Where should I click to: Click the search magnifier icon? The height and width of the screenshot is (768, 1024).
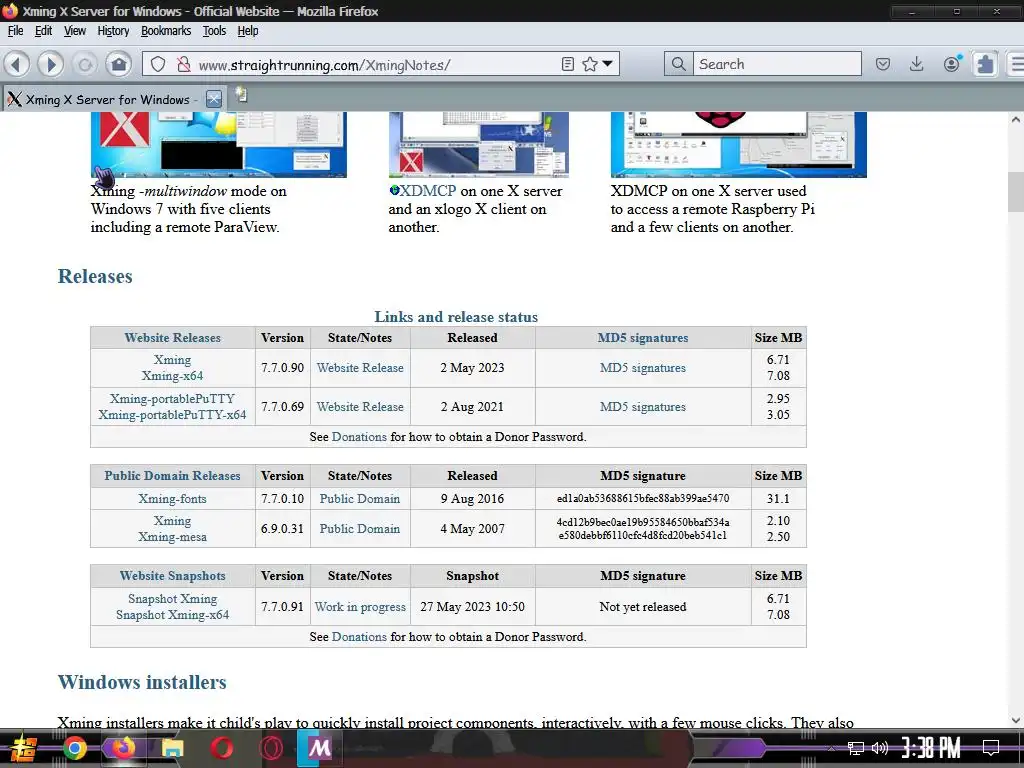pos(679,64)
